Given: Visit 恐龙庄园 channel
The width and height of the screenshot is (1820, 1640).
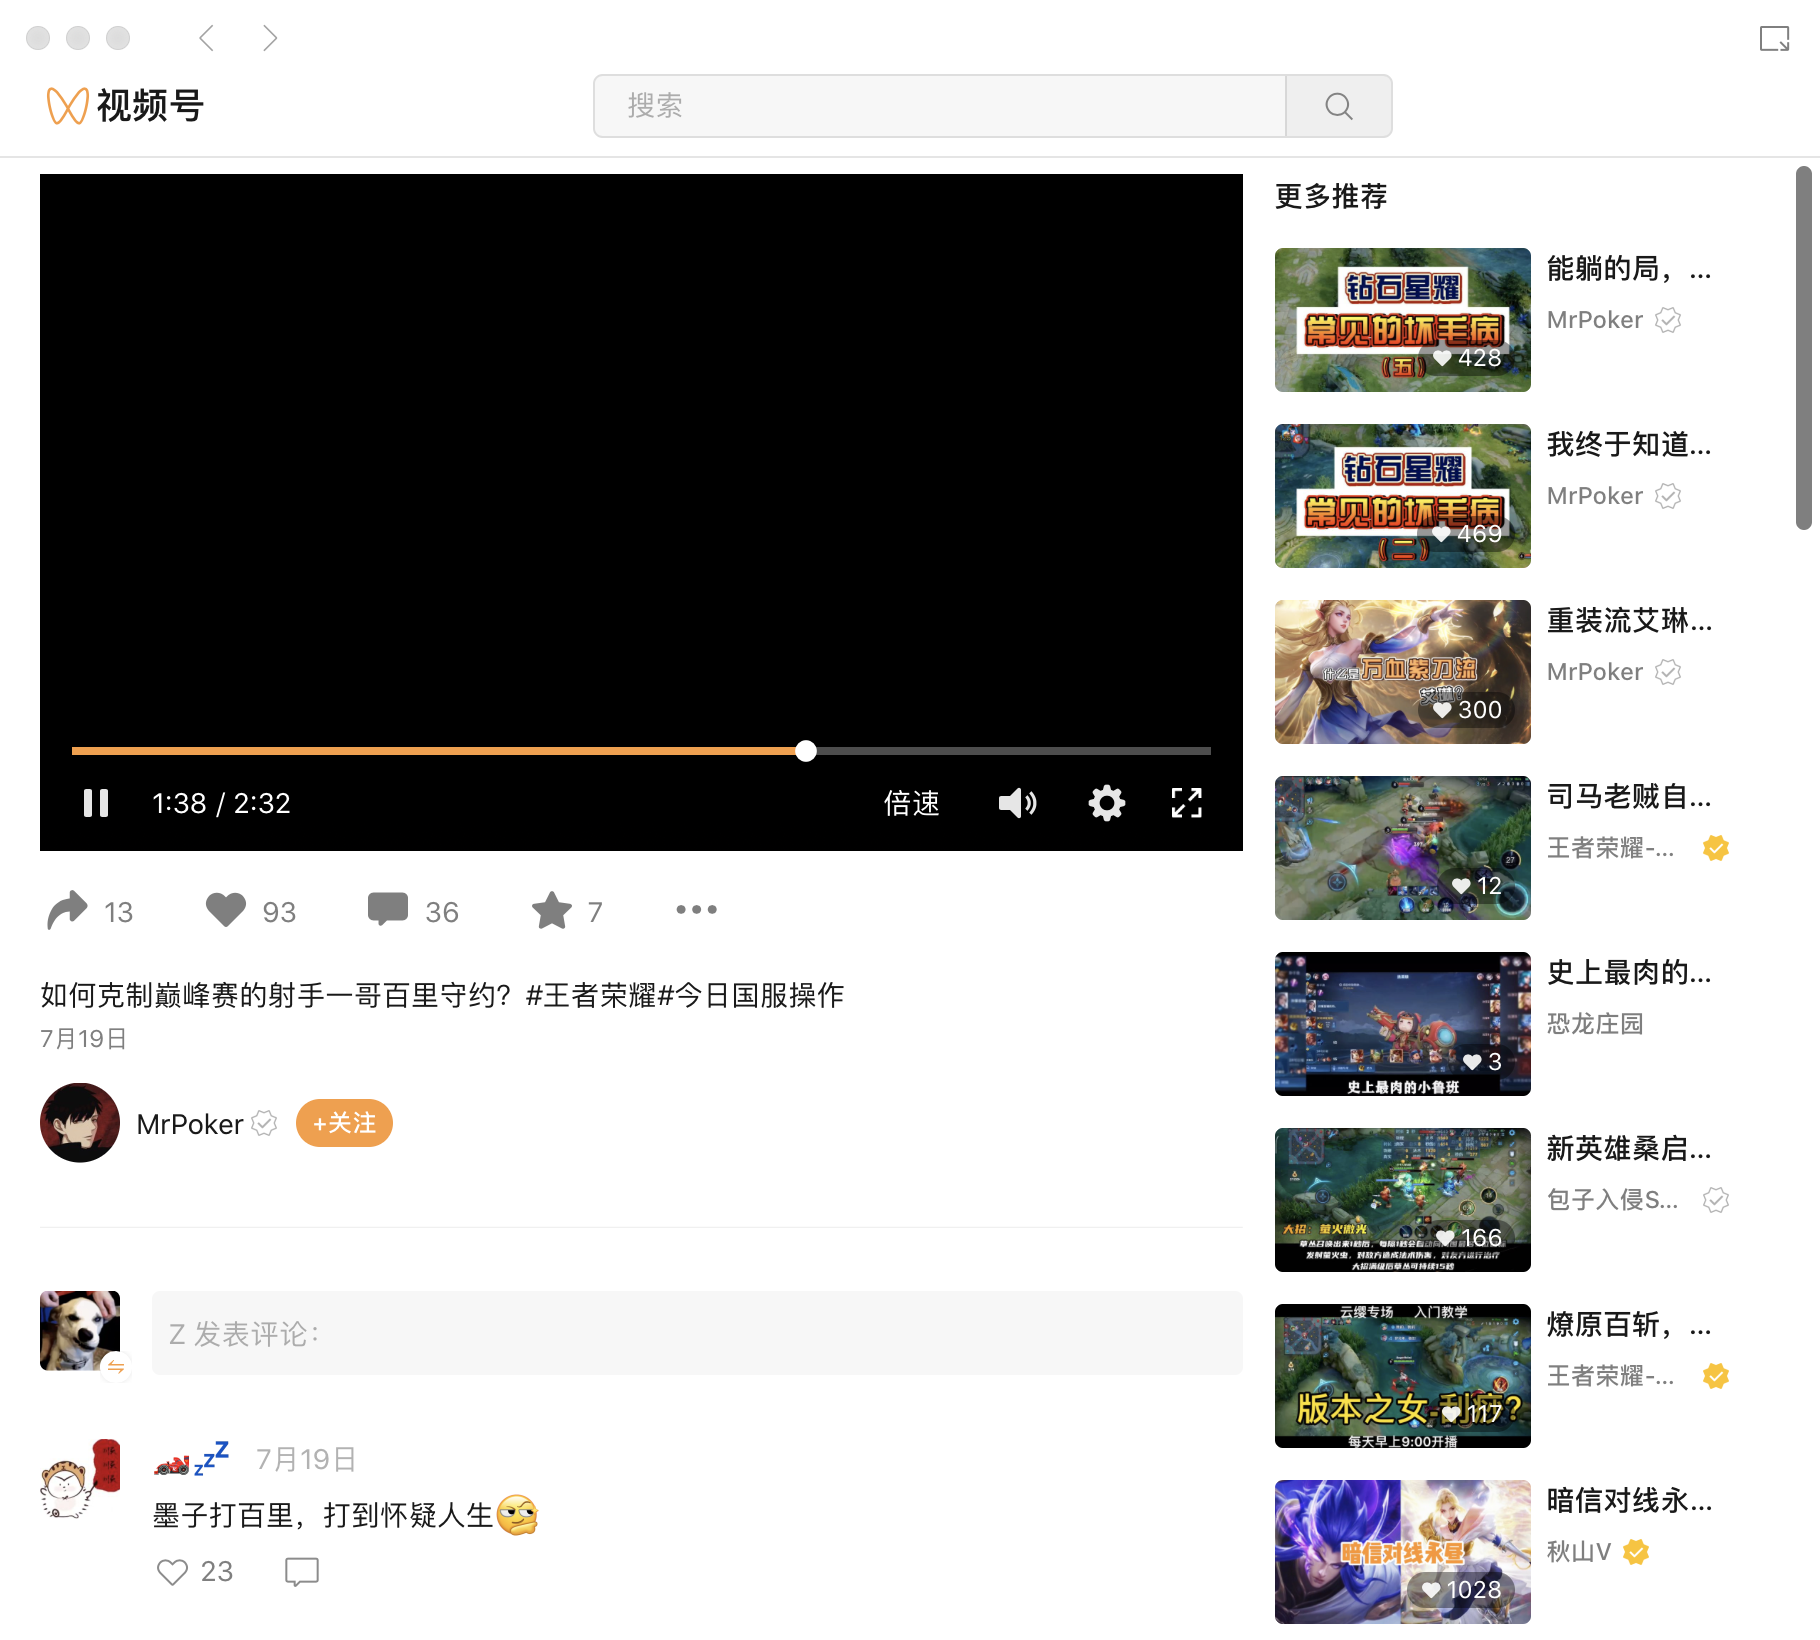Looking at the screenshot, I should [1595, 1024].
